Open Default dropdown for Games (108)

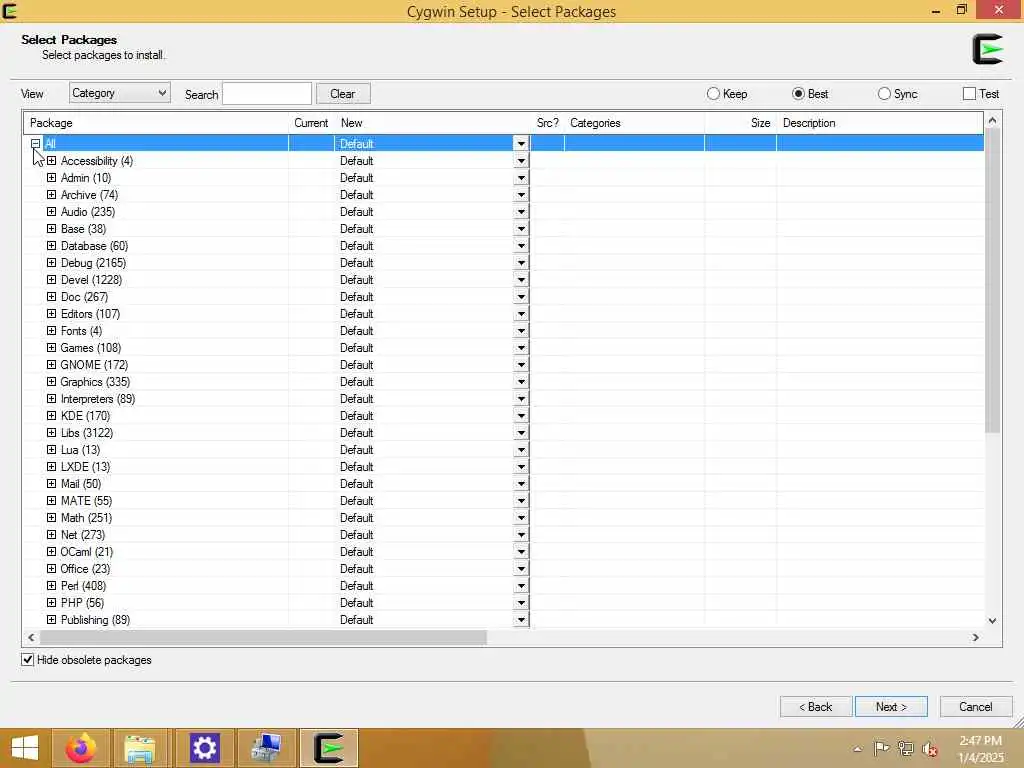click(x=520, y=347)
